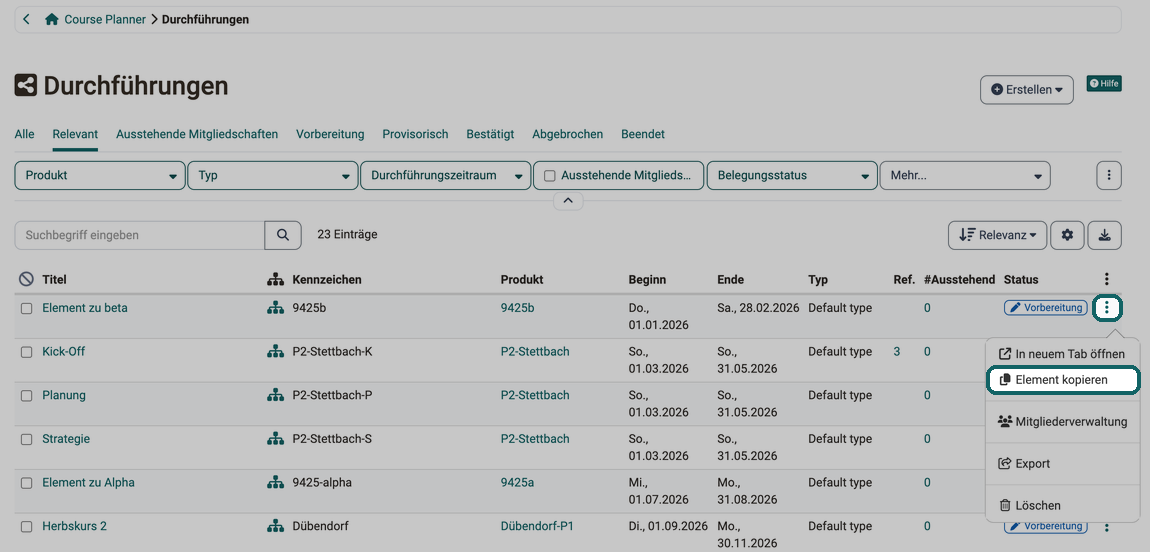Click the magnifier search button

point(283,235)
